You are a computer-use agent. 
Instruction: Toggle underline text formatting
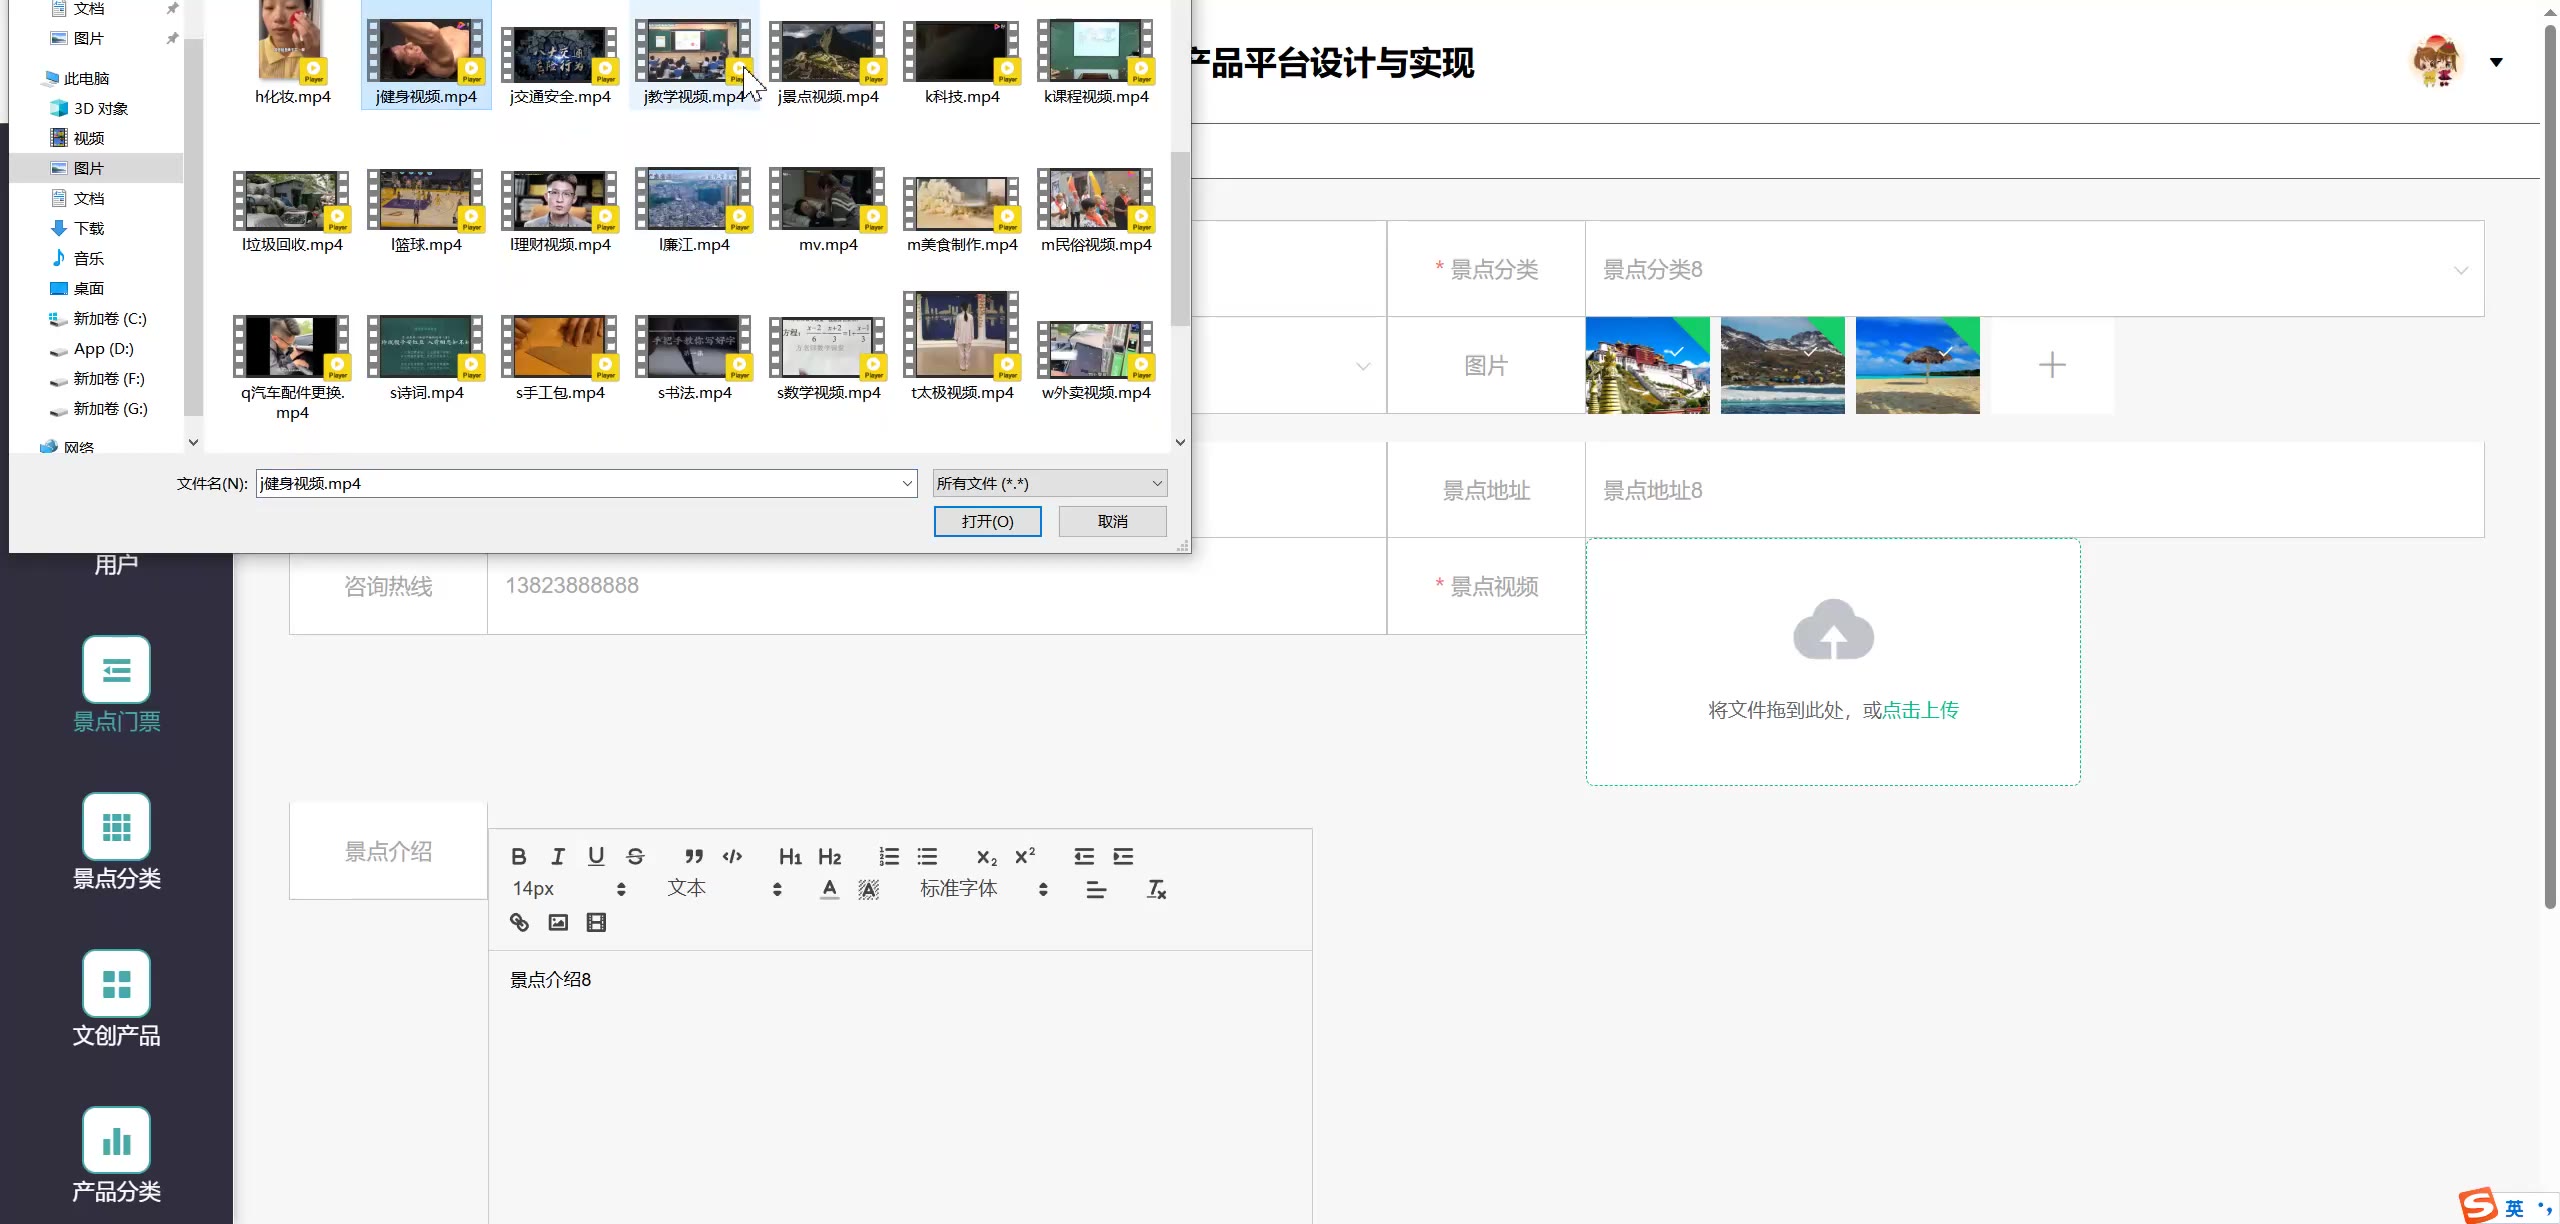pyautogui.click(x=596, y=857)
